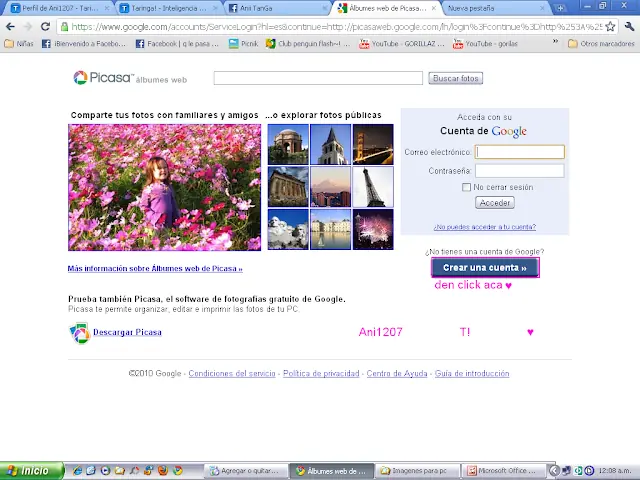640x480 pixels.
Task: Open the Guía de introducción link
Action: pos(472,373)
